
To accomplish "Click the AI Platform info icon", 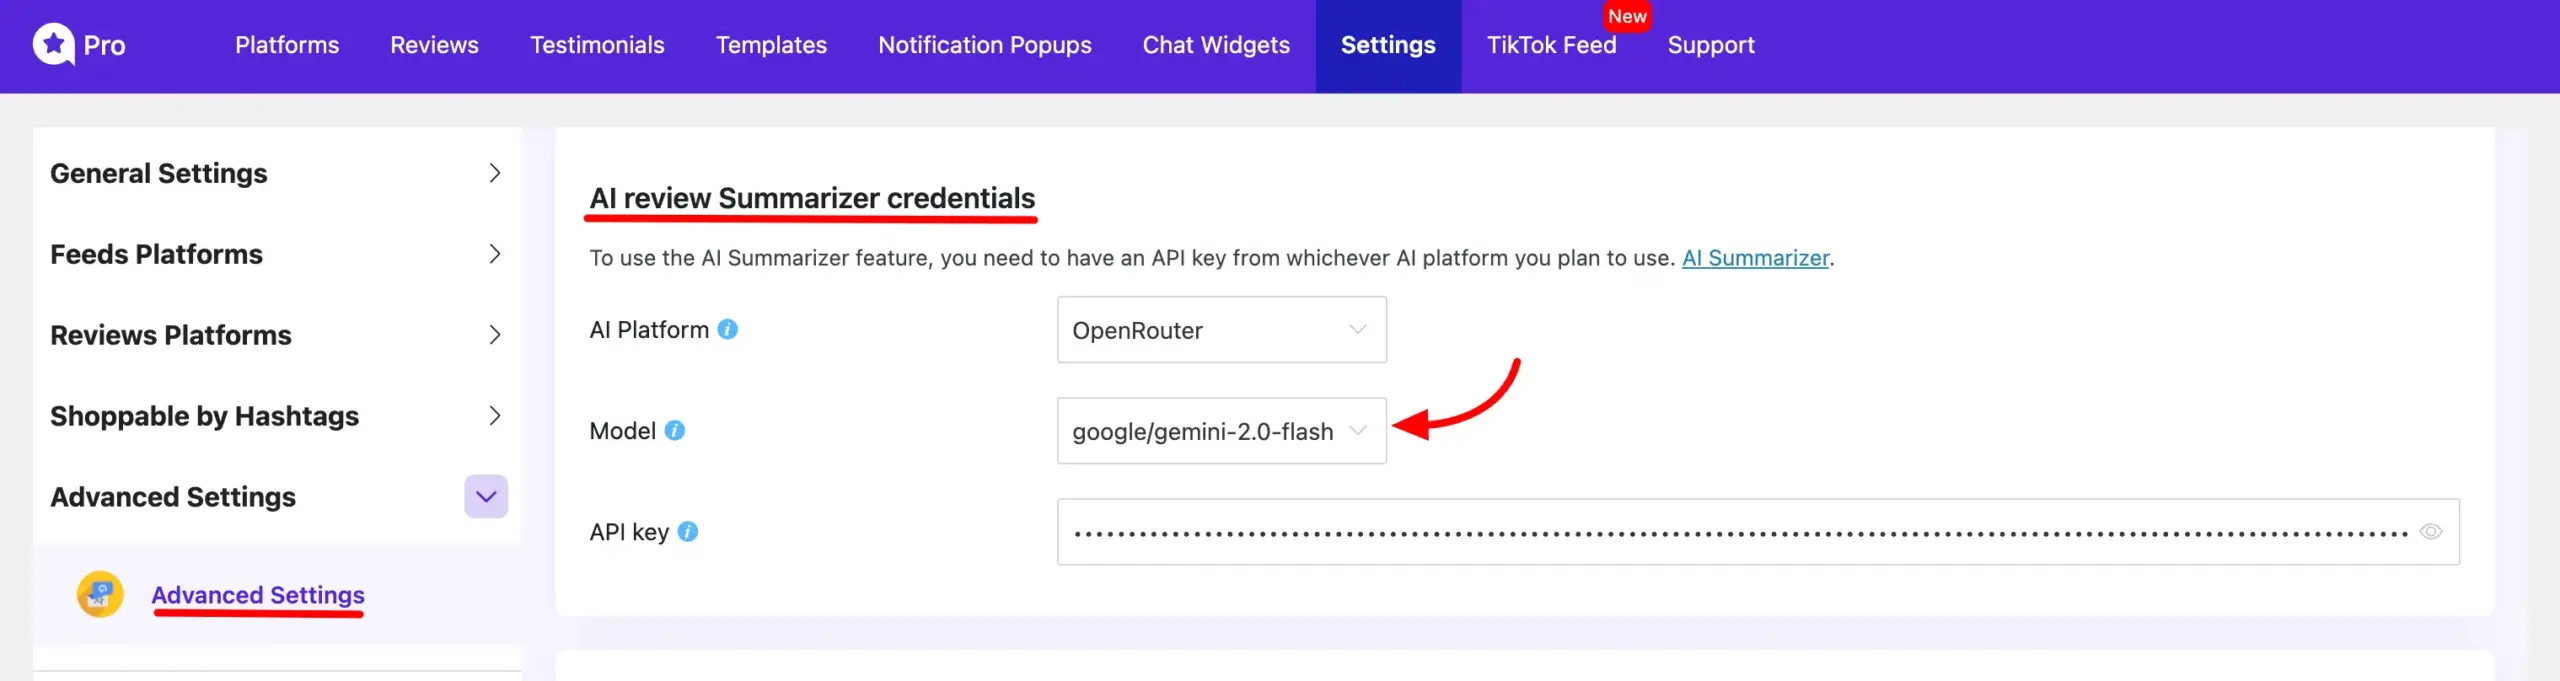I will pos(728,329).
